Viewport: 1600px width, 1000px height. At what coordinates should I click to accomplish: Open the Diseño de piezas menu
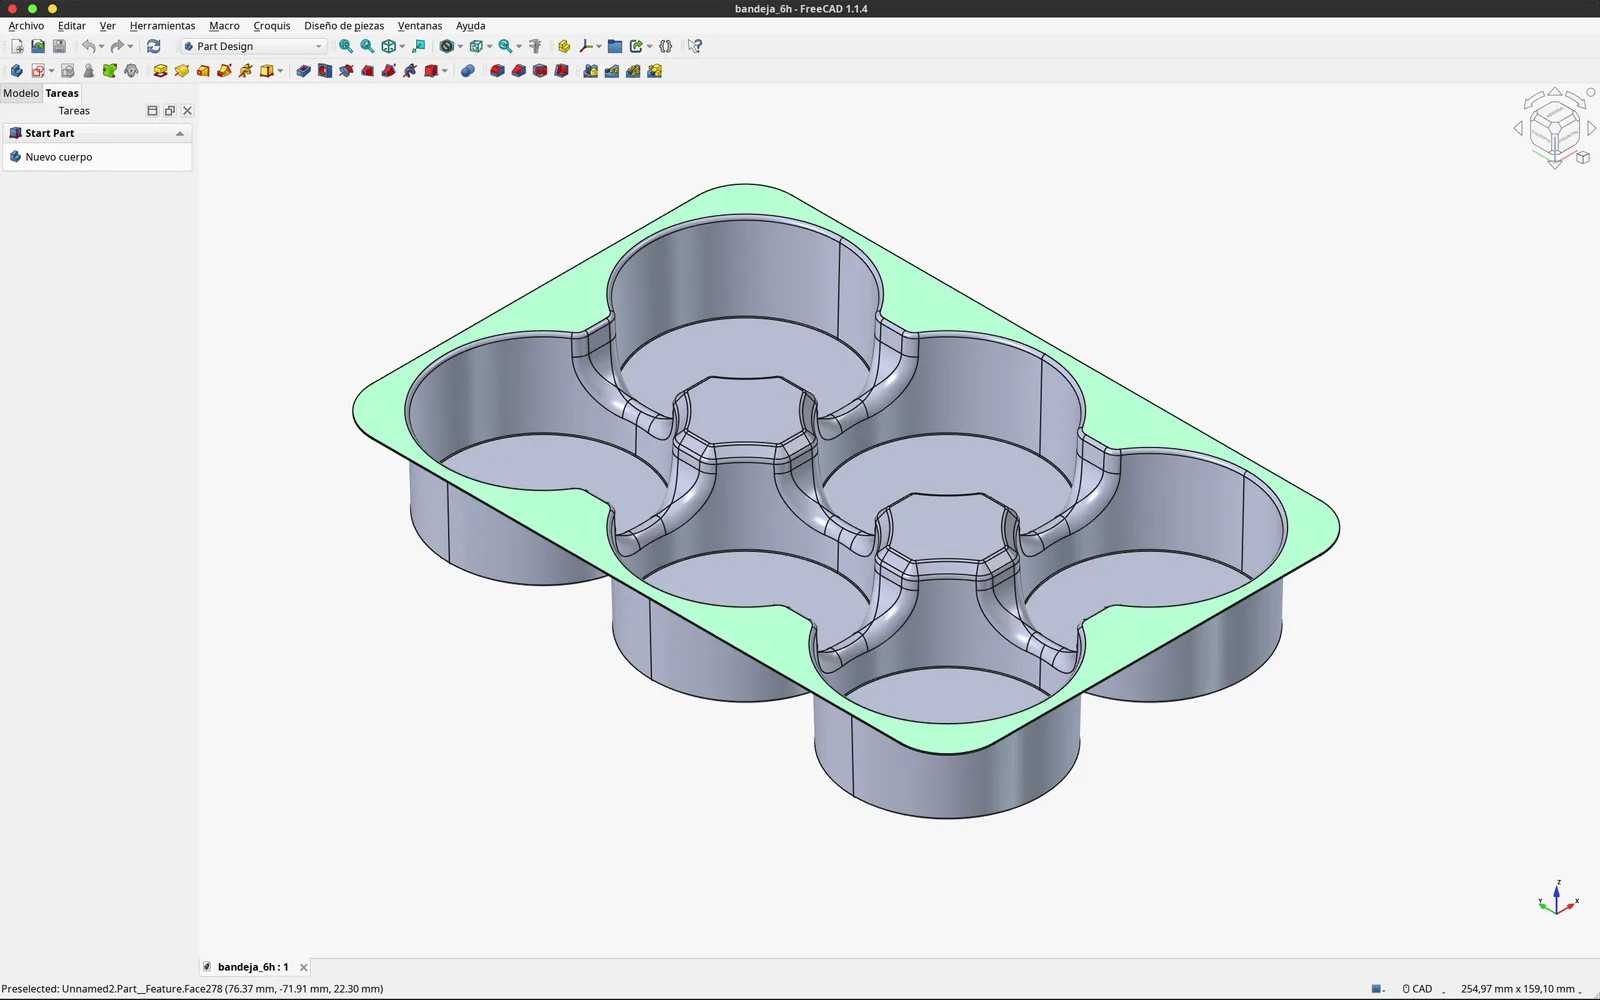(x=344, y=26)
